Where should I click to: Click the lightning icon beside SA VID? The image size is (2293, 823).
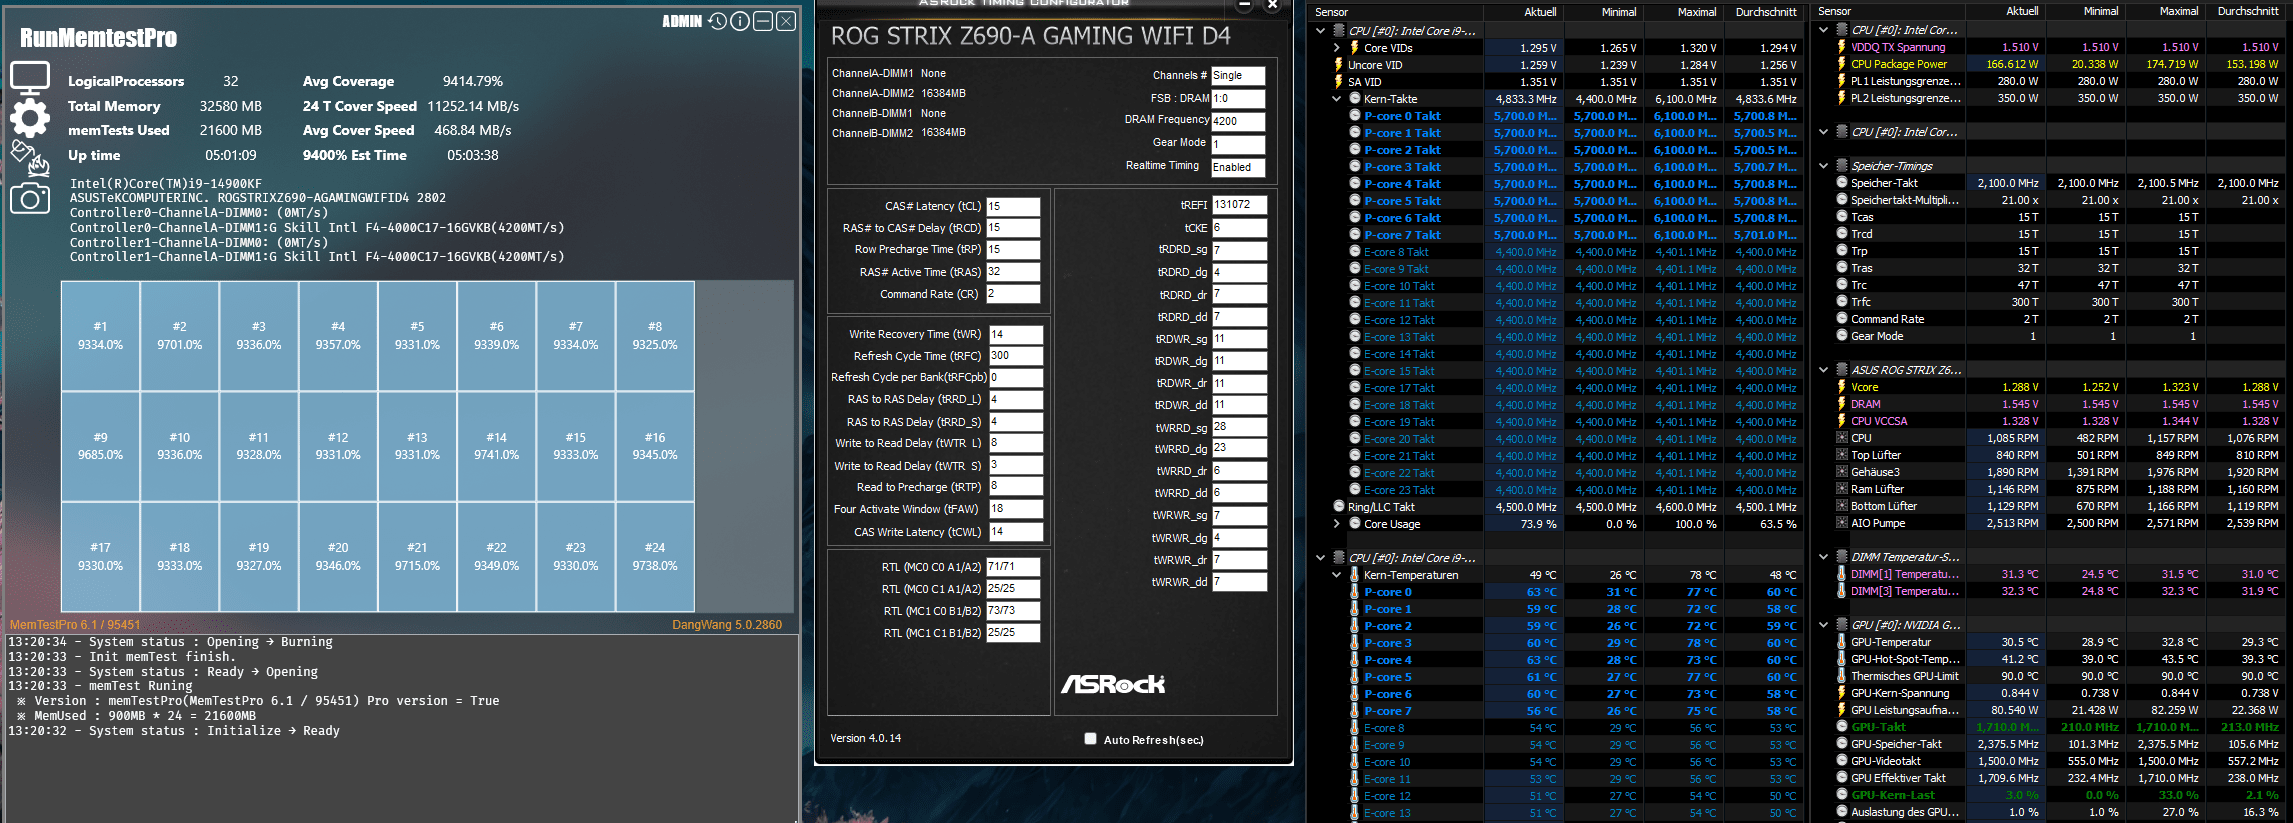(x=1338, y=82)
